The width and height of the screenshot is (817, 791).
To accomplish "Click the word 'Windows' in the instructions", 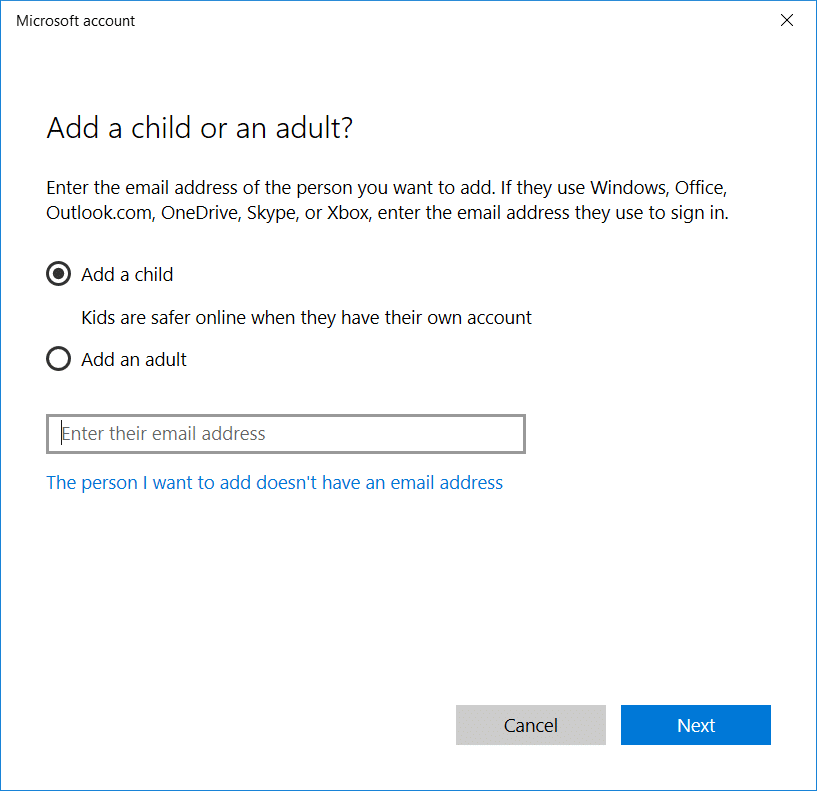I will click(x=628, y=187).
